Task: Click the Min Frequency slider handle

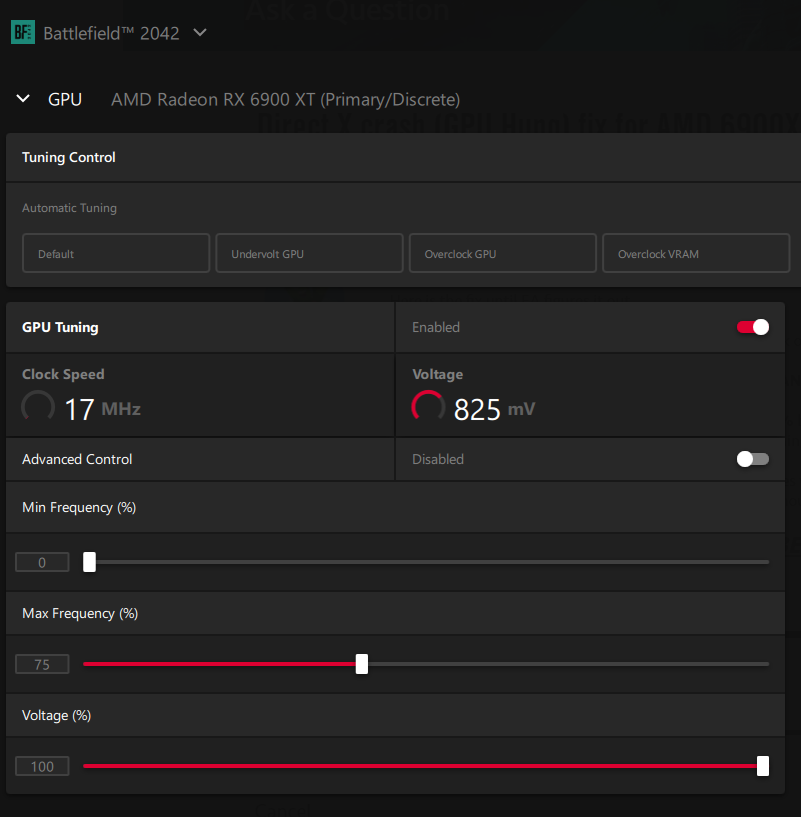Action: pyautogui.click(x=90, y=562)
